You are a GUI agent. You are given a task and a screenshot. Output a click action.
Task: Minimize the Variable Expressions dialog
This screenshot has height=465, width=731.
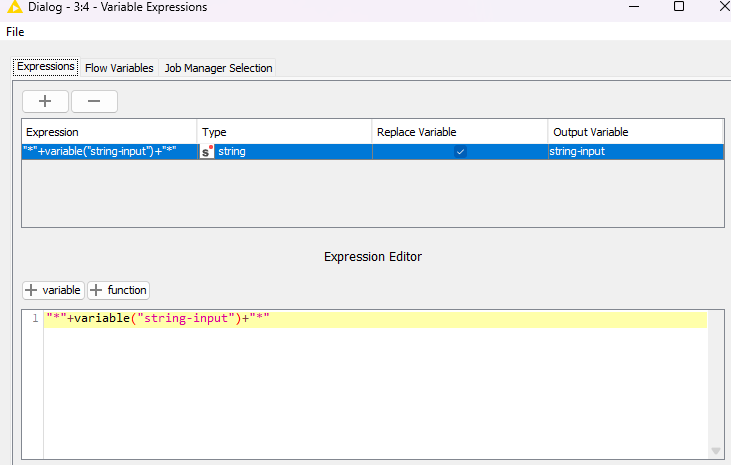pos(633,7)
